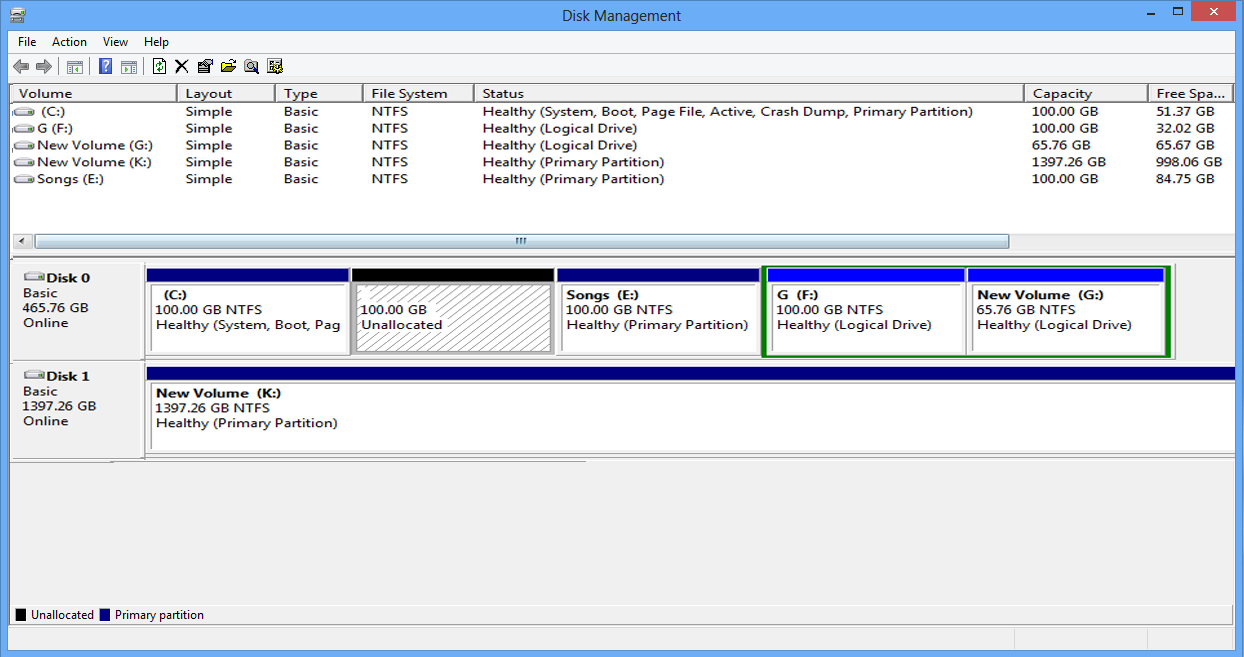
Task: Open the Action menu
Action: pos(69,42)
